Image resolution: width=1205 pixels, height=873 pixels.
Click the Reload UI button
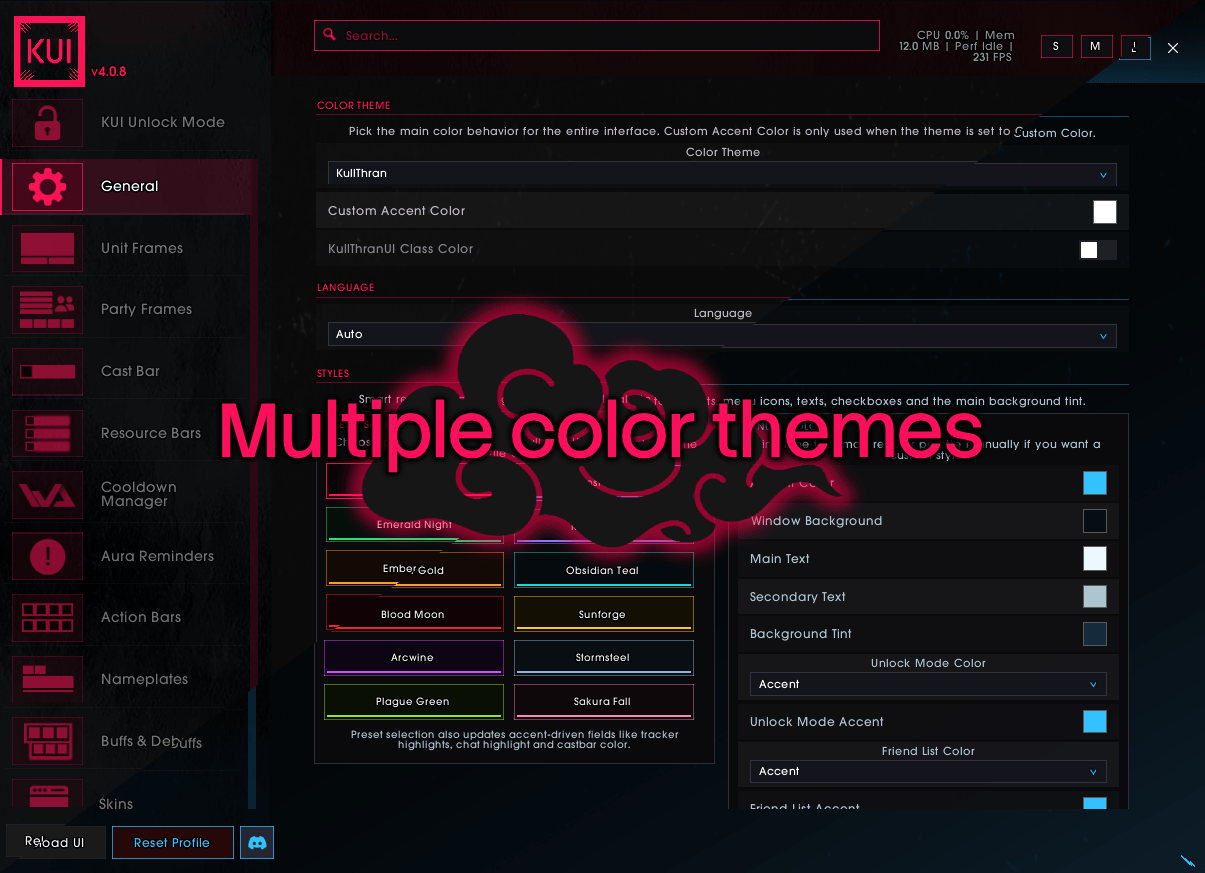tap(55, 843)
